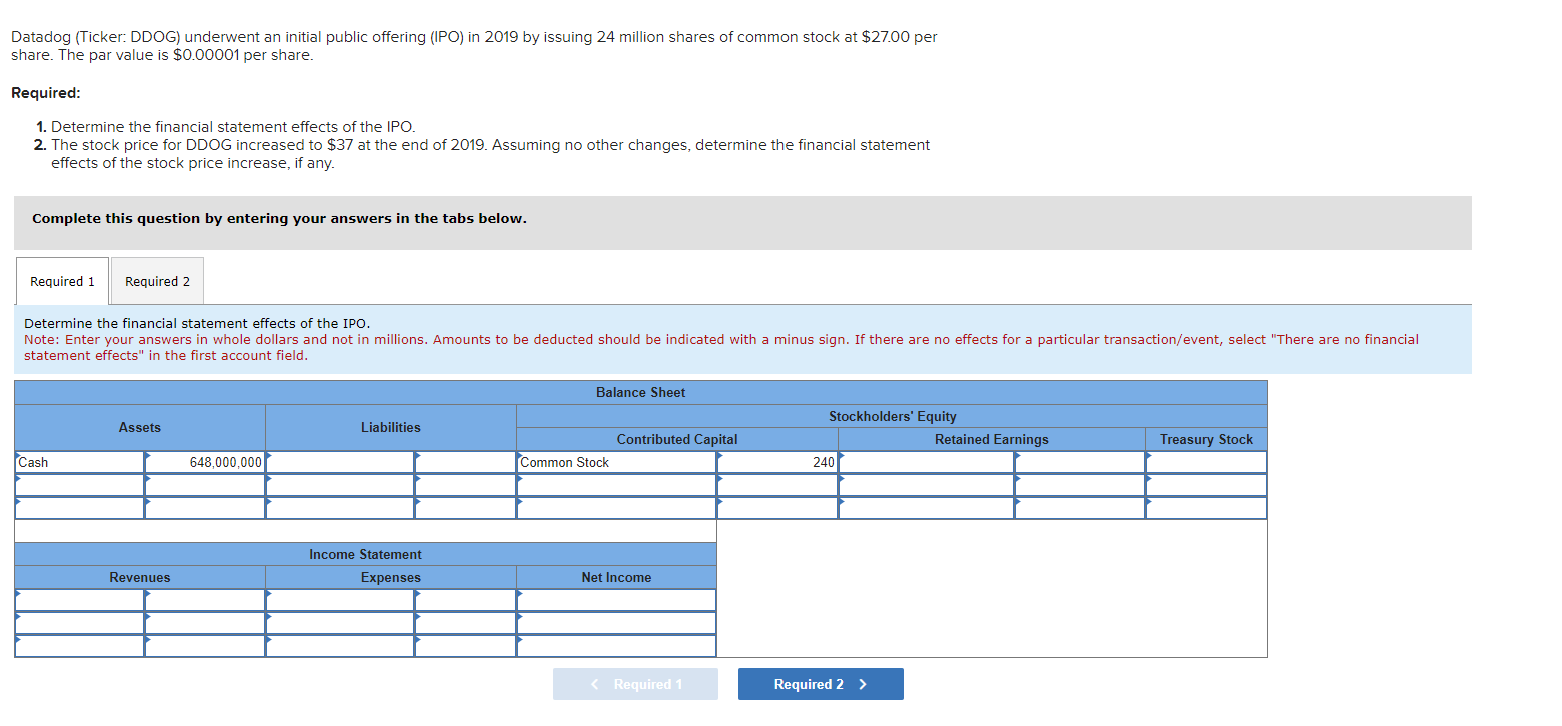Select the 240 amount field for Common Stock
The height and width of the screenshot is (726, 1562).
777,462
